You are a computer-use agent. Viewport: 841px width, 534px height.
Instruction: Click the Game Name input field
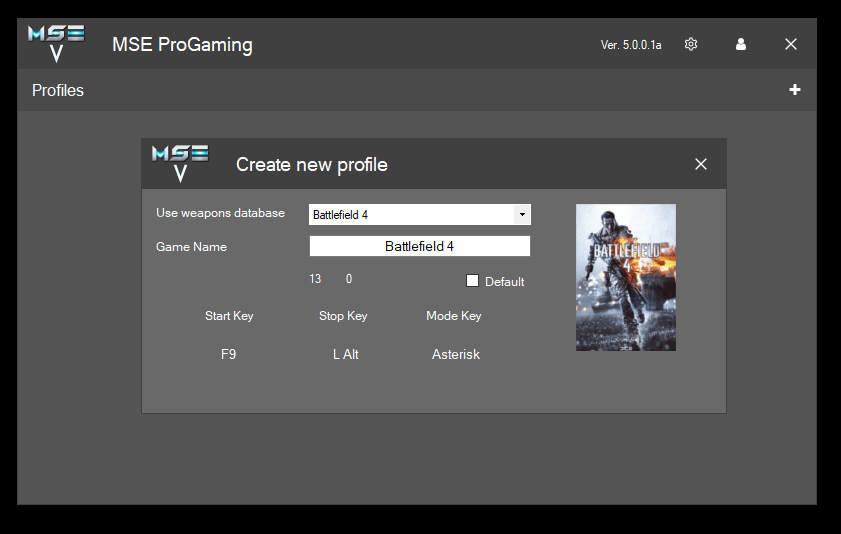pyautogui.click(x=419, y=246)
